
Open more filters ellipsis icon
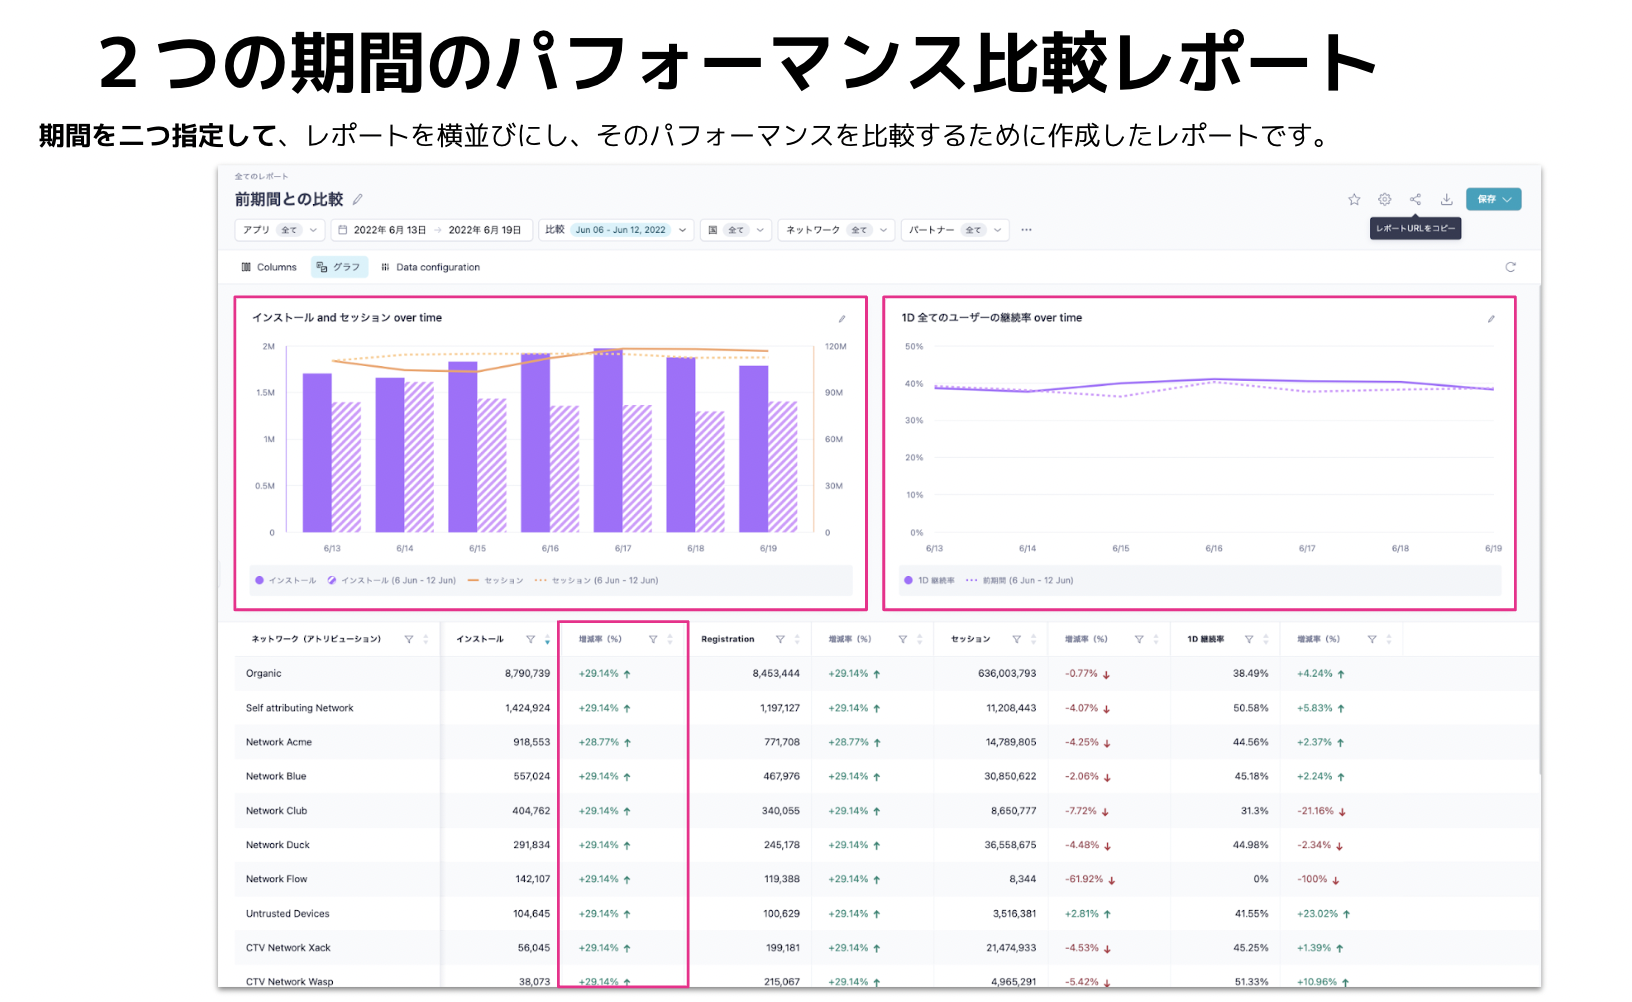(x=1026, y=230)
